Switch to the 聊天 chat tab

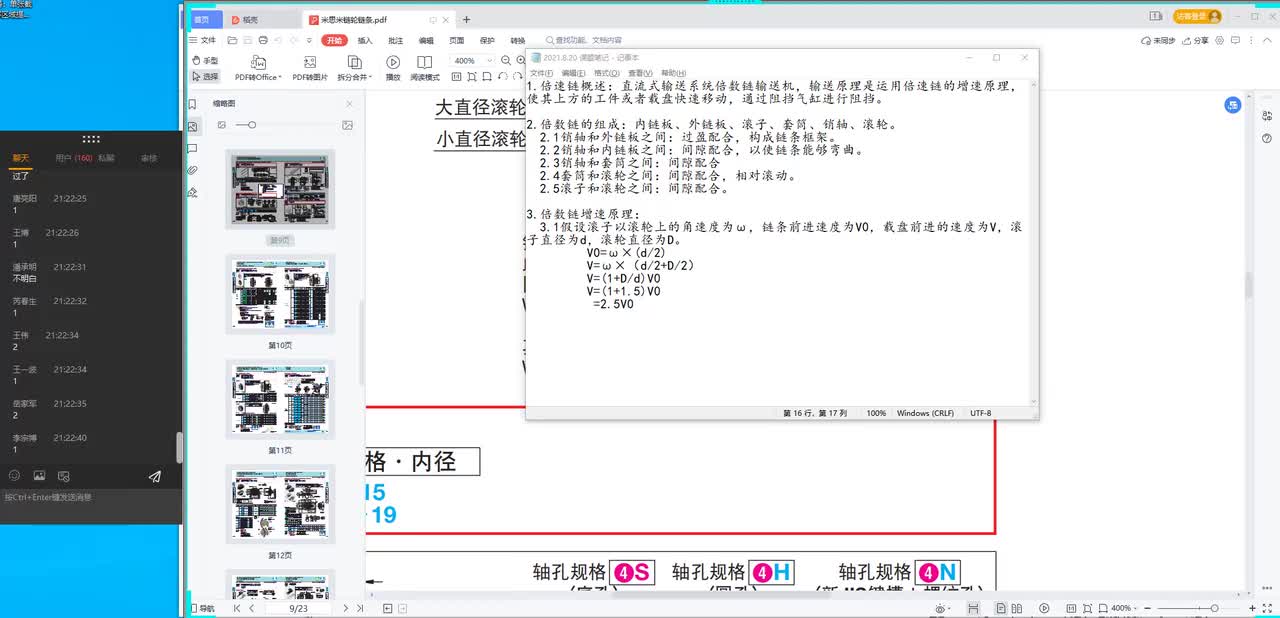click(21, 158)
